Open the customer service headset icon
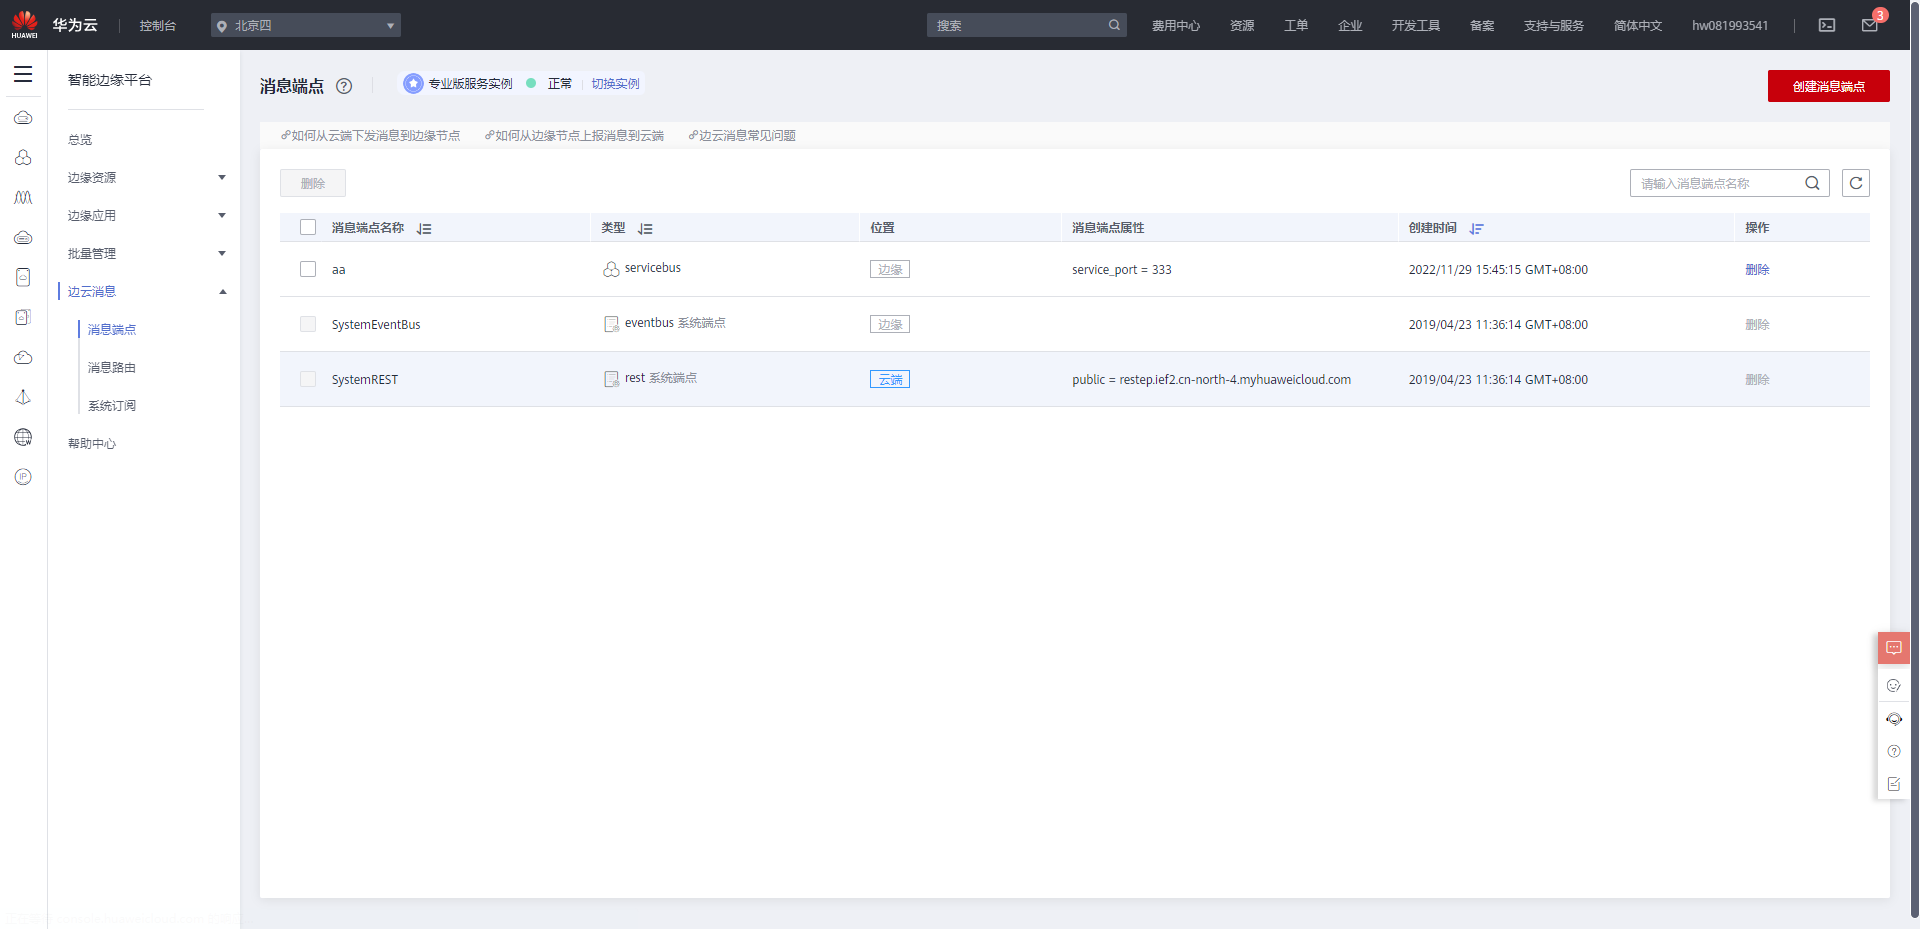The height and width of the screenshot is (929, 1920). click(x=1894, y=719)
